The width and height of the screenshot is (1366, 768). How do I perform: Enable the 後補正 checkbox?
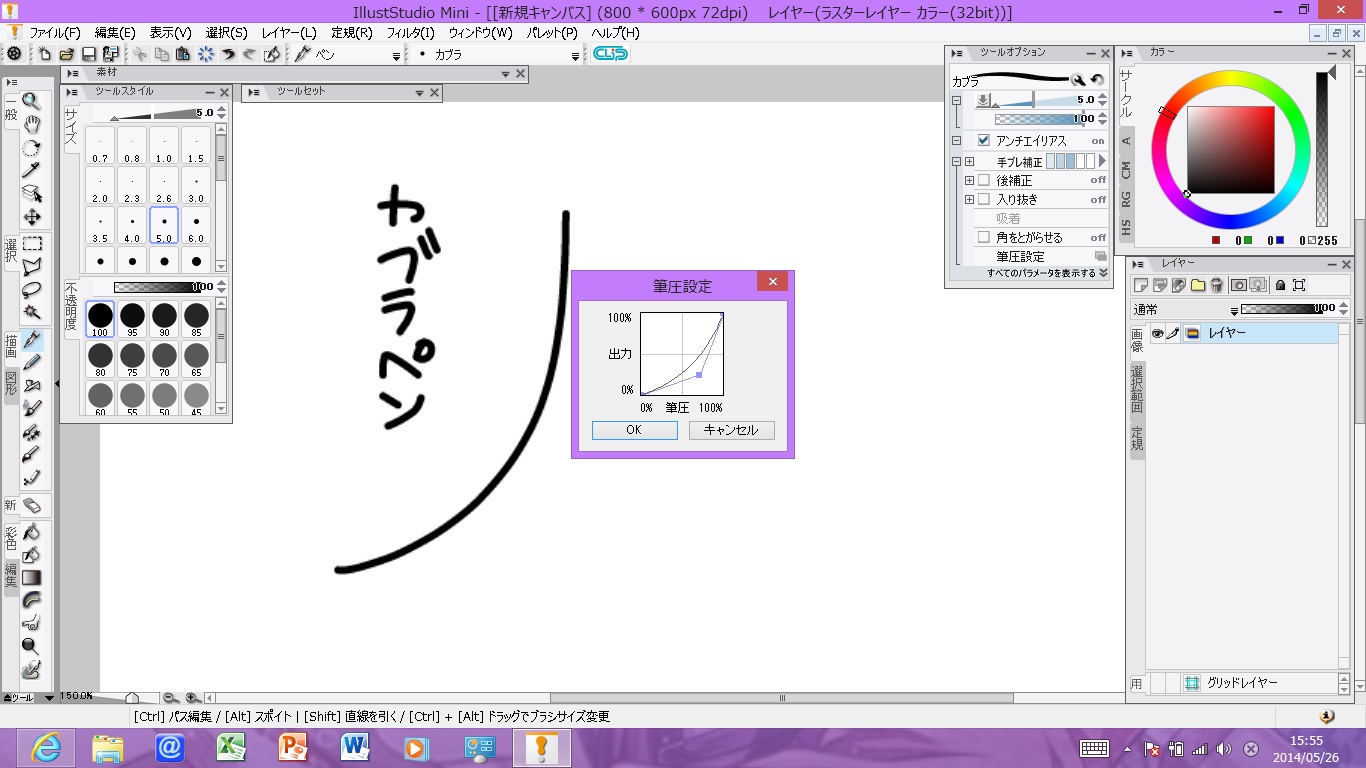984,180
